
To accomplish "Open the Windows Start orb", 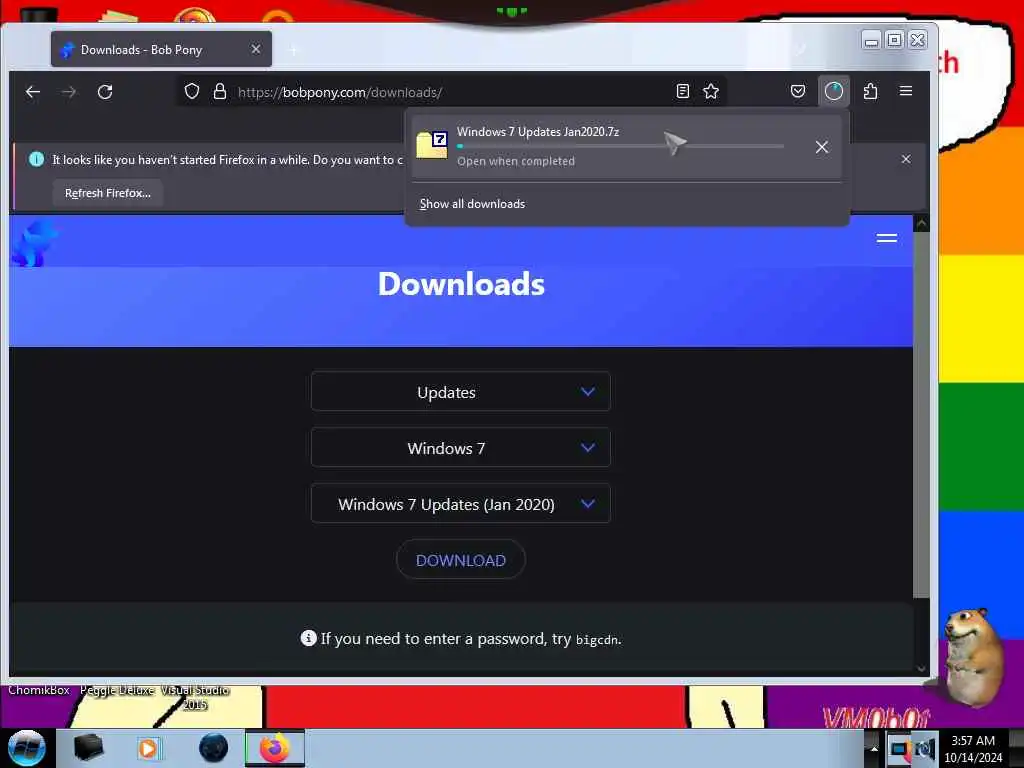I will tap(27, 748).
